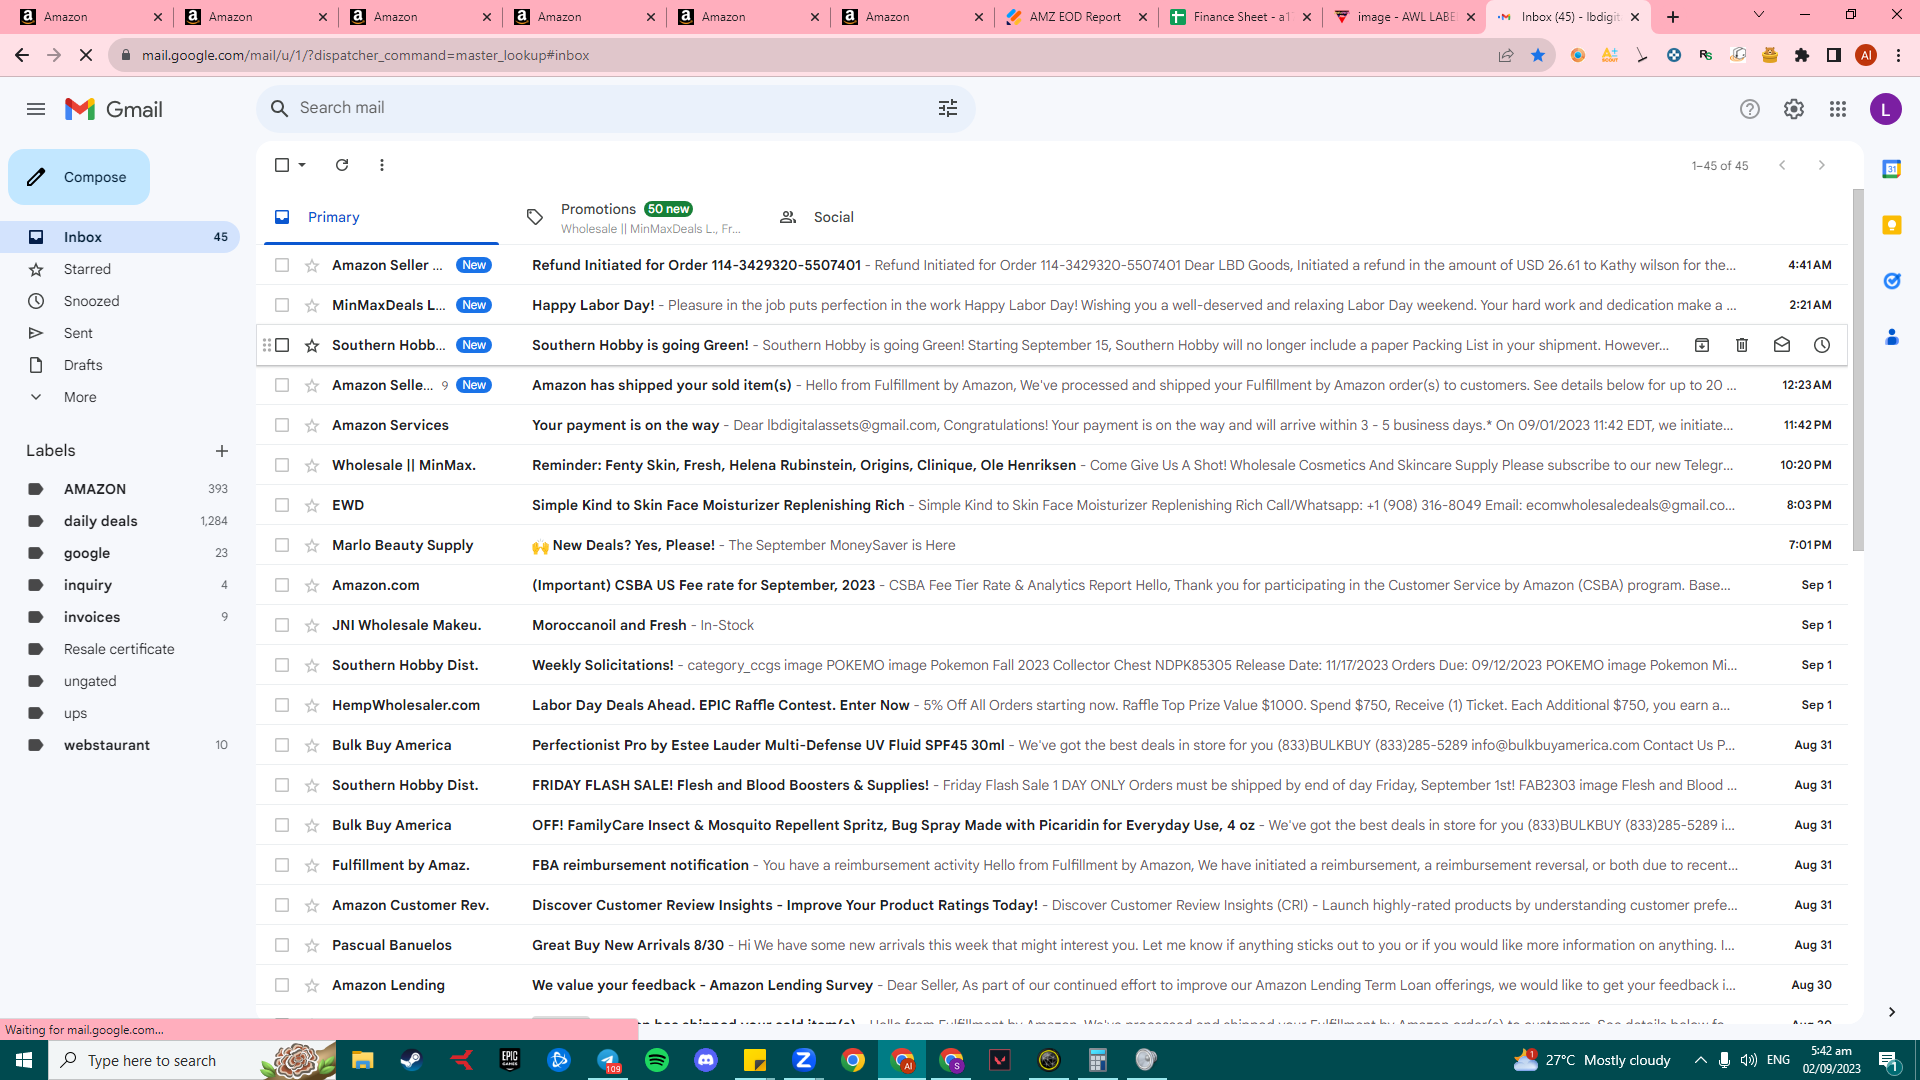1920x1080 pixels.
Task: Open the browser extensions puzzle icon
Action: pos(1802,55)
